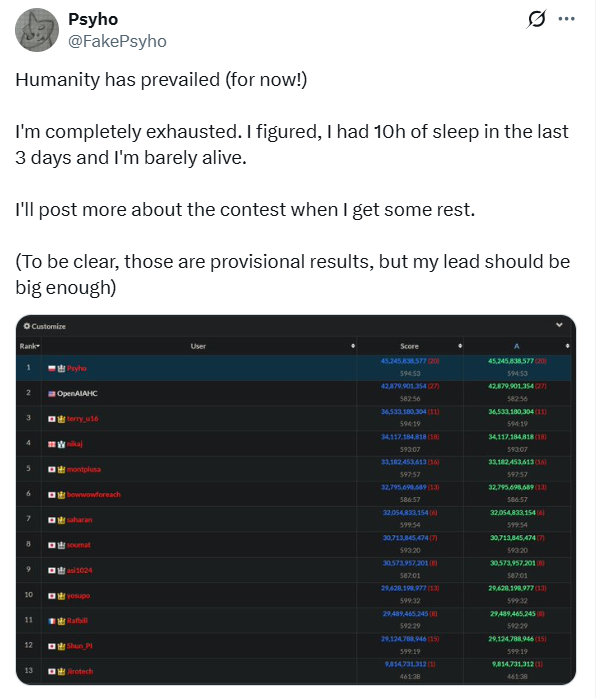Click the crown icon beside Psyho
This screenshot has height=698, width=616.
pos(61,369)
